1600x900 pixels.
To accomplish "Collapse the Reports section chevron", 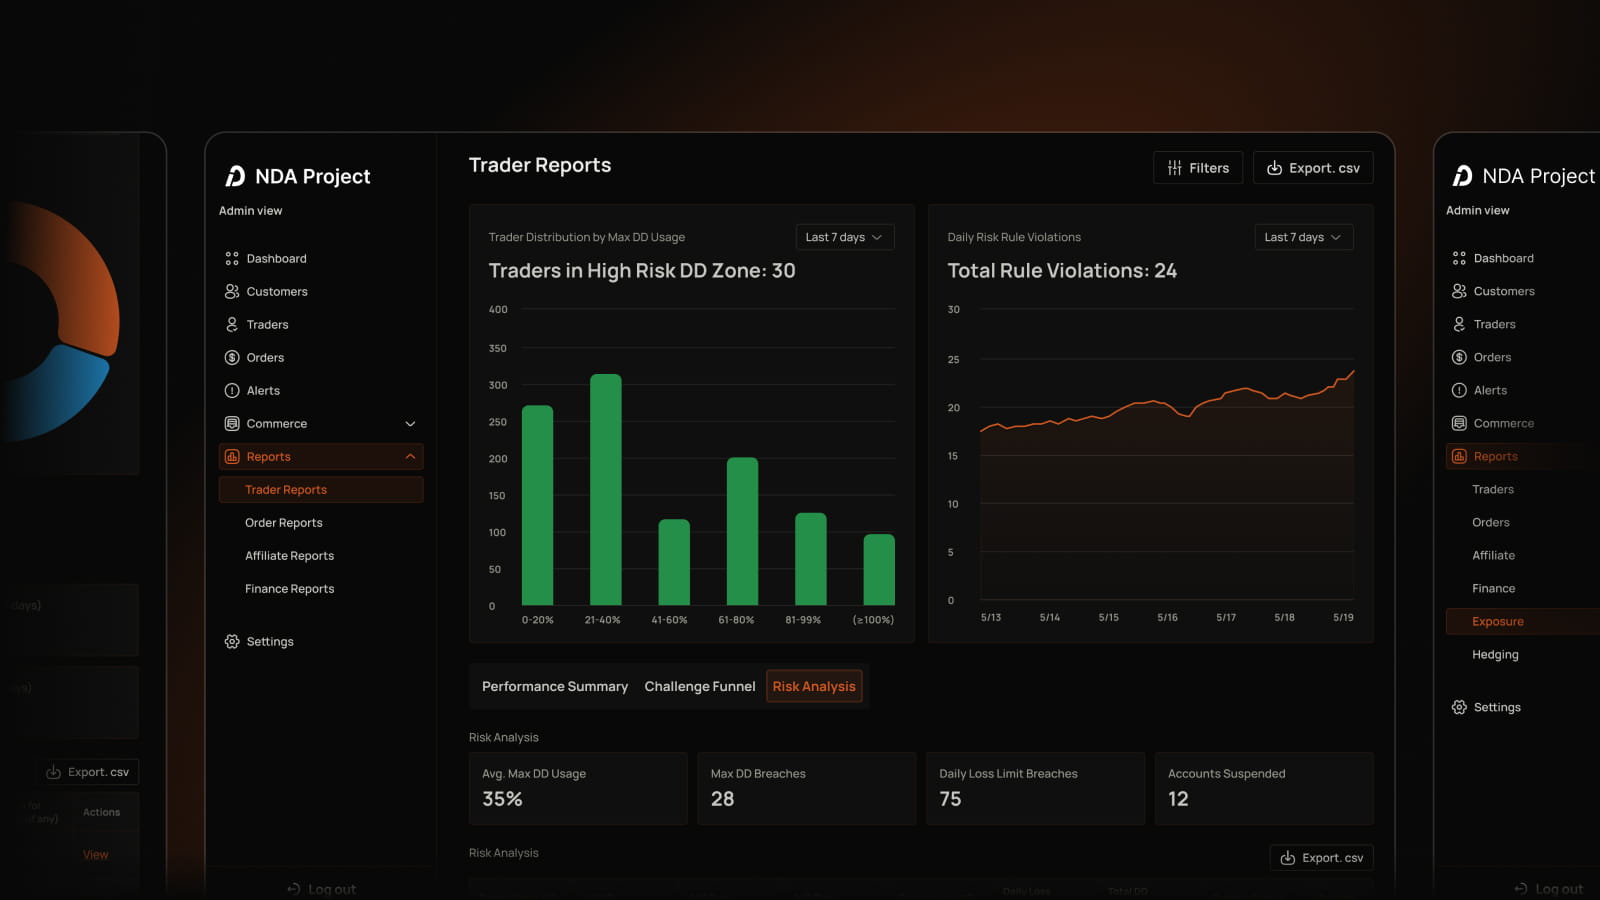I will (x=410, y=456).
